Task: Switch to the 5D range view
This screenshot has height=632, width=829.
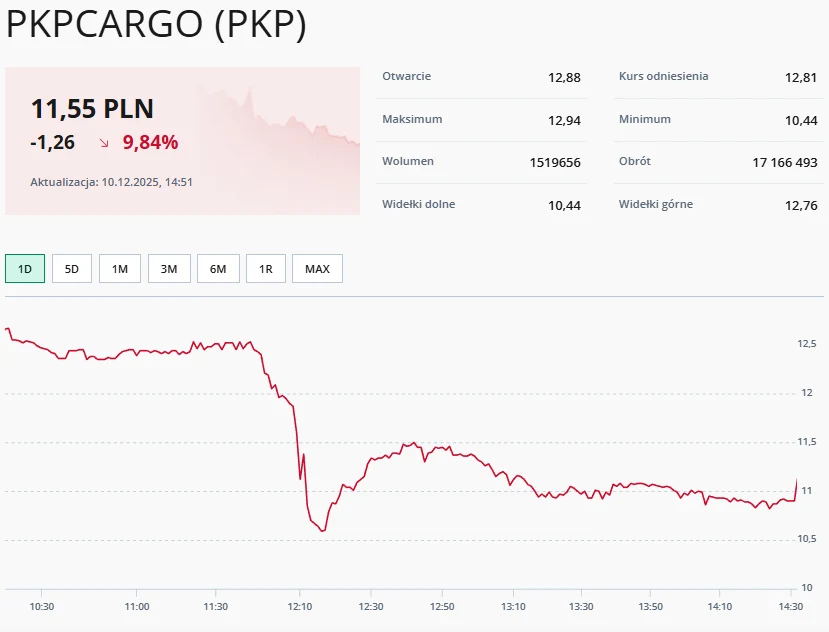Action: coord(71,268)
